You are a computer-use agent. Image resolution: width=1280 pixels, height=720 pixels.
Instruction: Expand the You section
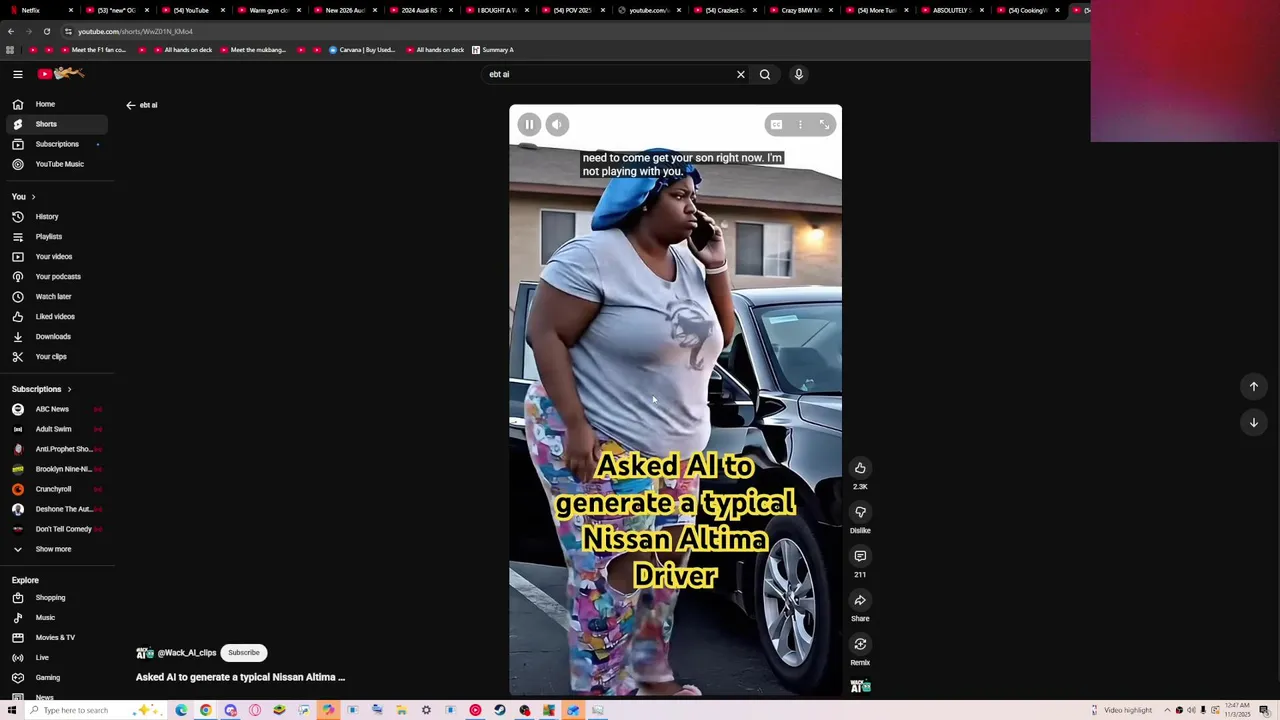(x=24, y=197)
